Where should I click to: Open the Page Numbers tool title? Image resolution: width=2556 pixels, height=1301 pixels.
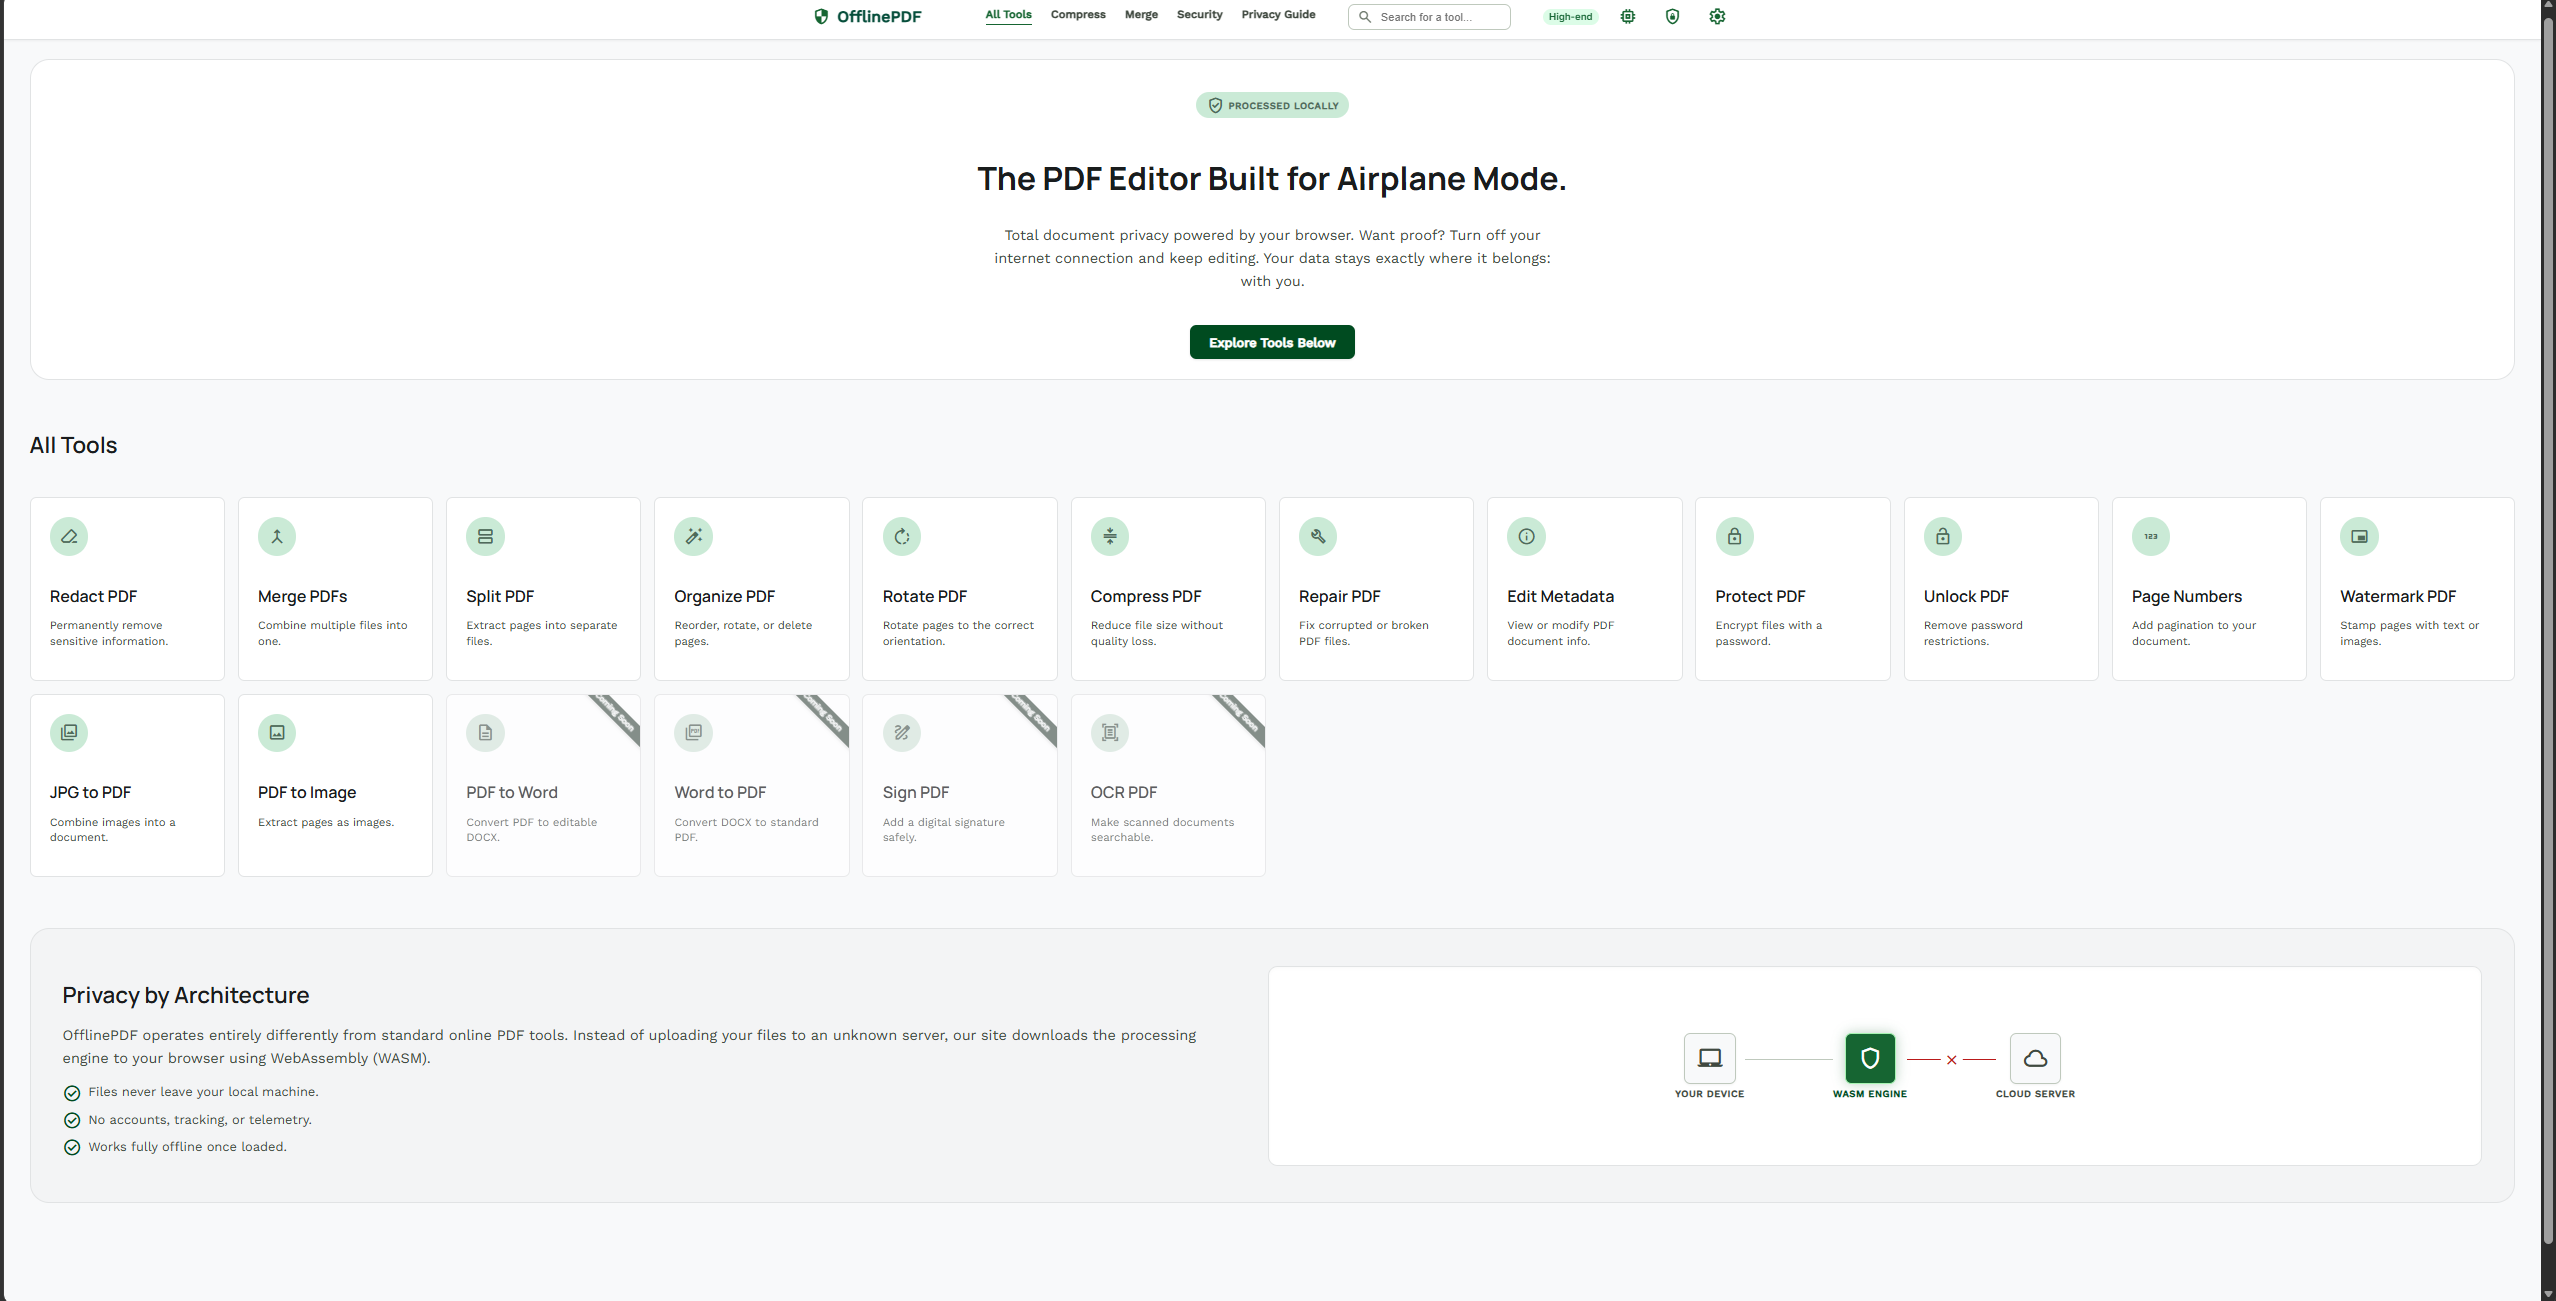(x=2187, y=596)
